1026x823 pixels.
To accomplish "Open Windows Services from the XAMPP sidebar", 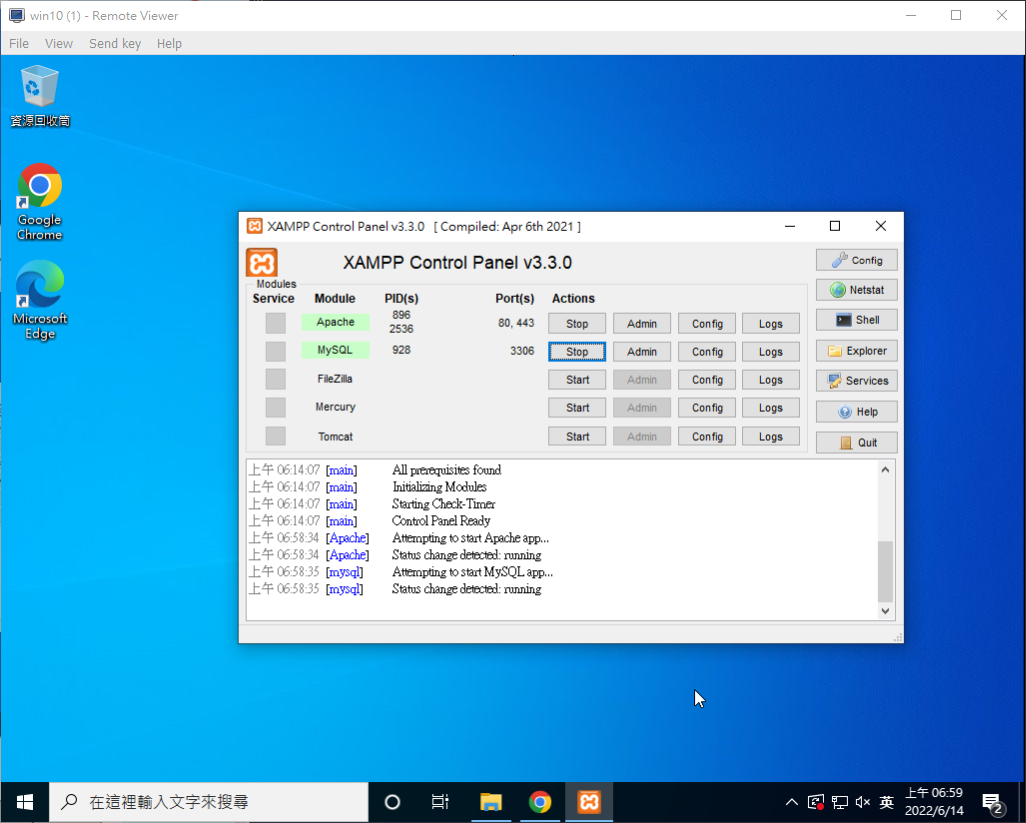I will [857, 381].
